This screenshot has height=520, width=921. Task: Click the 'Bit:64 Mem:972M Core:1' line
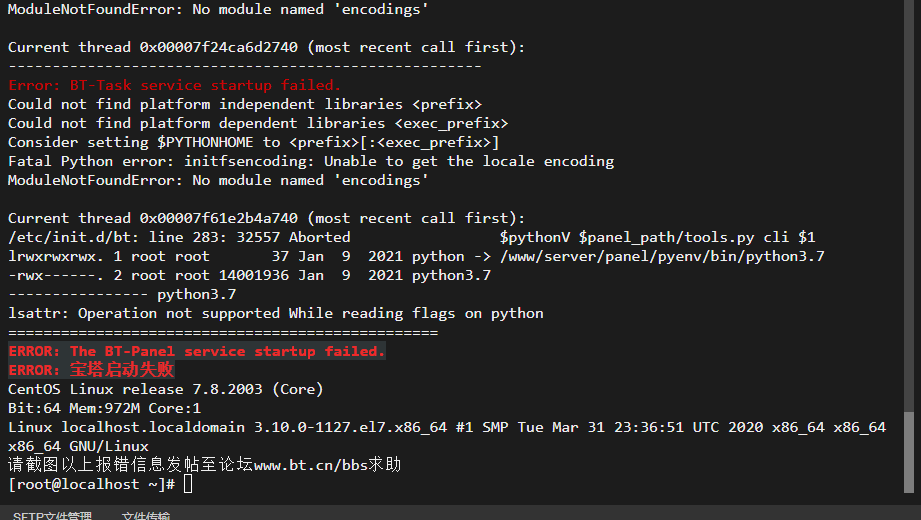(x=105, y=408)
